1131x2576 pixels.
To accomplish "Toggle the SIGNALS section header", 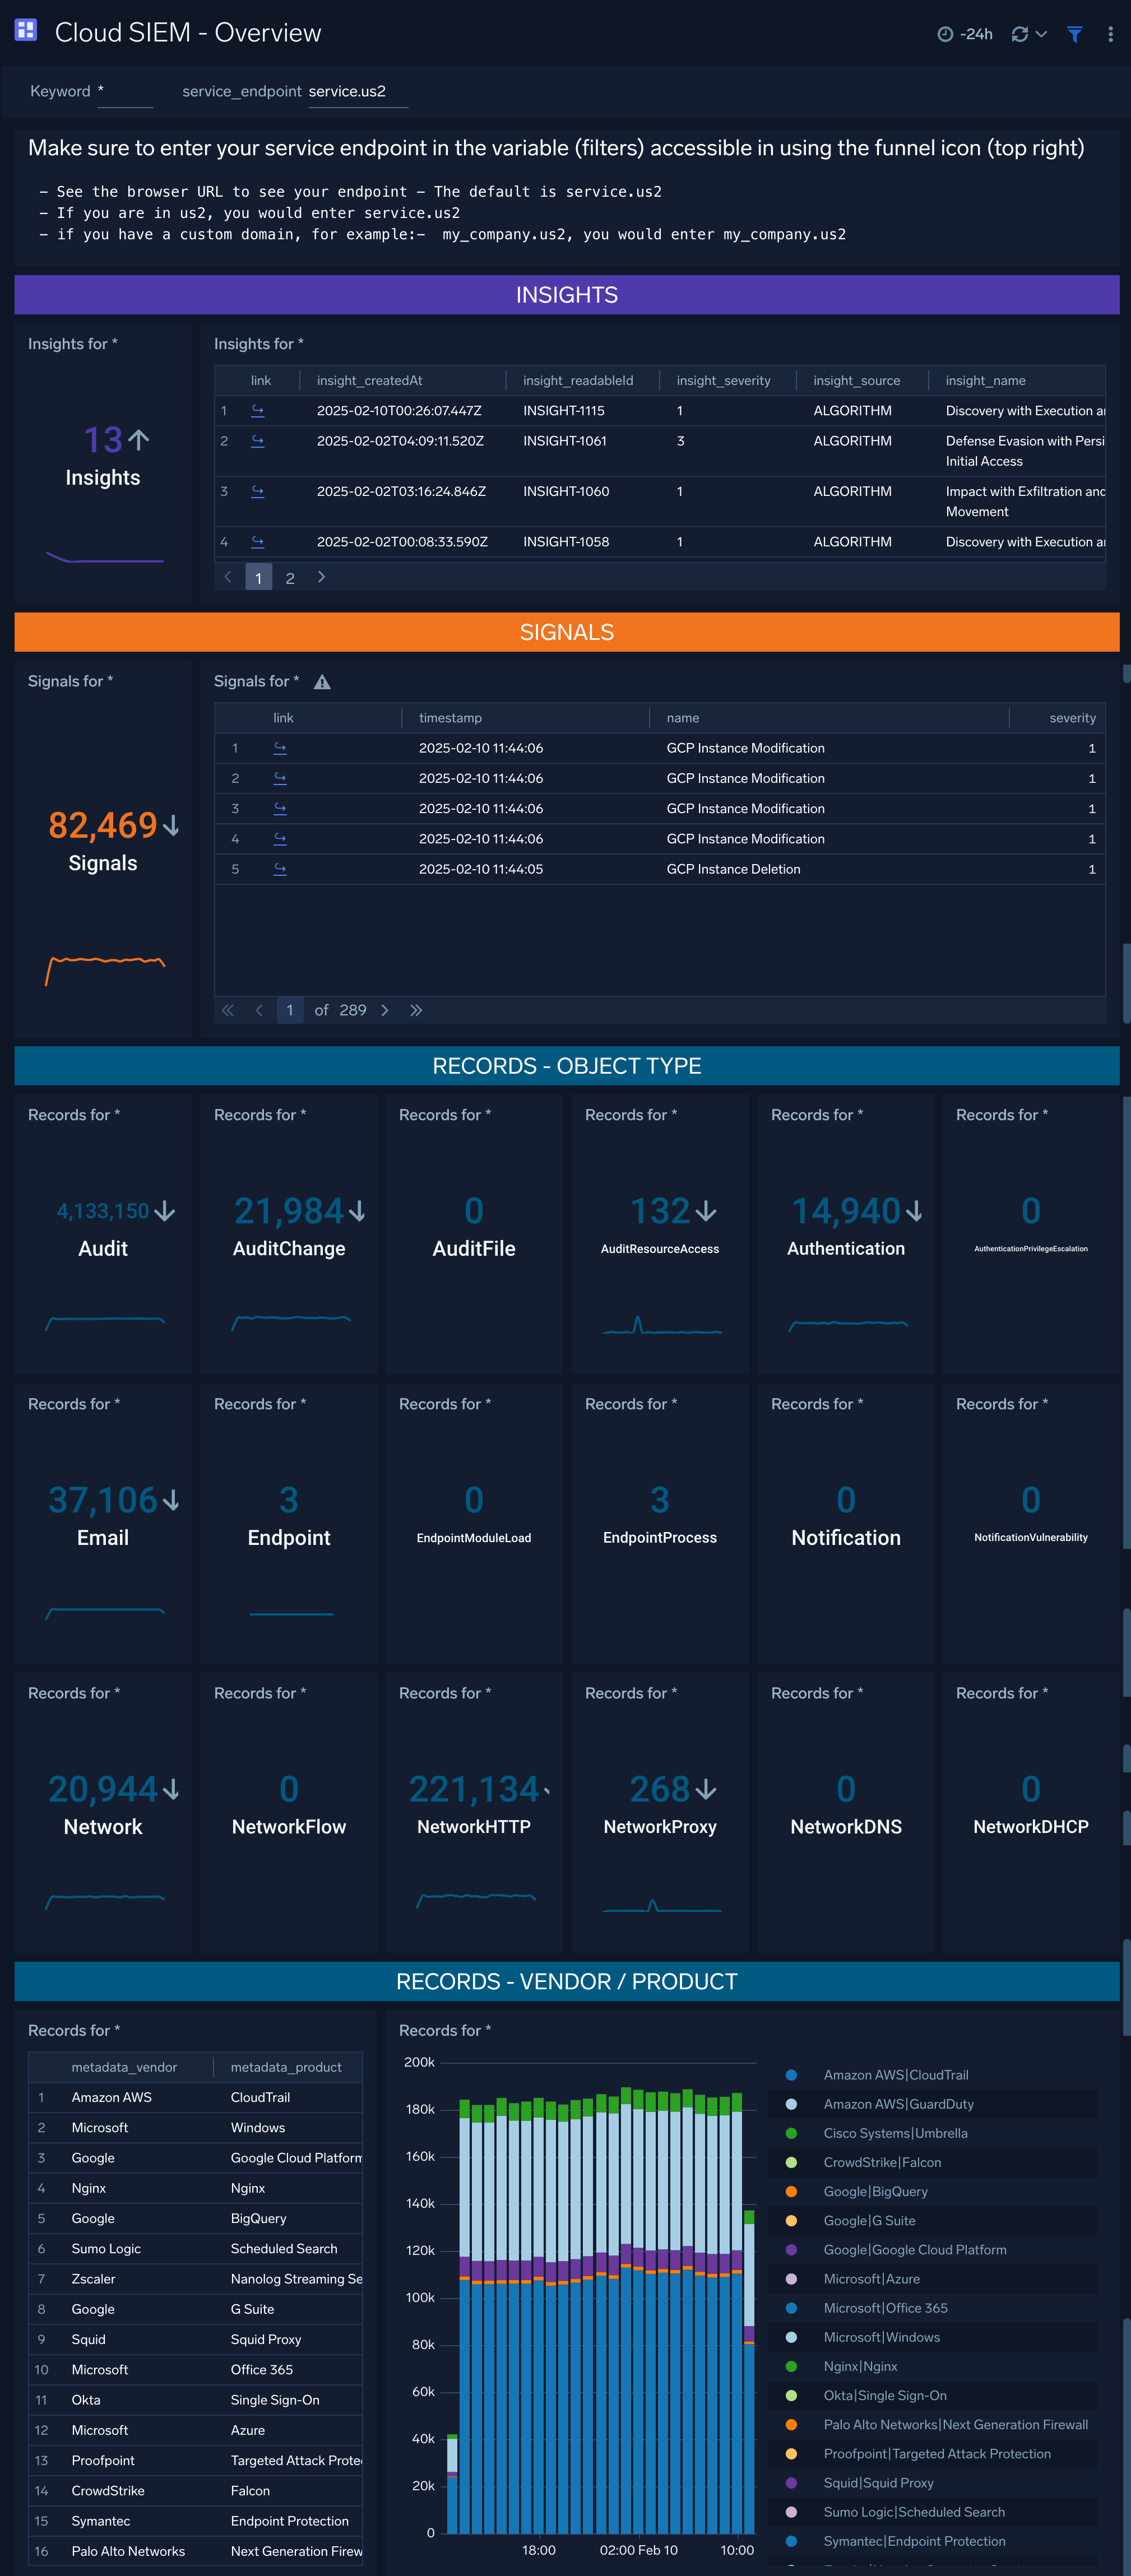I will (x=565, y=633).
